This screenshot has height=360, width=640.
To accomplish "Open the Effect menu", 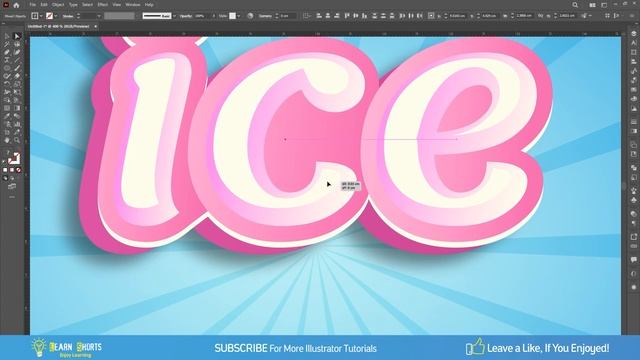I will click(102, 5).
